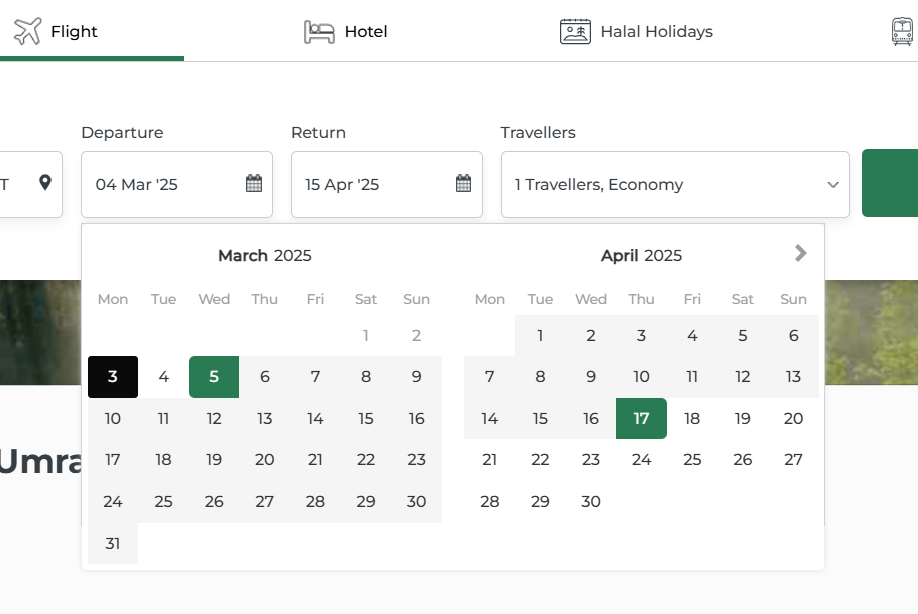This screenshot has width=918, height=614.
Task: Click the Return field calendar icon
Action: pyautogui.click(x=463, y=184)
